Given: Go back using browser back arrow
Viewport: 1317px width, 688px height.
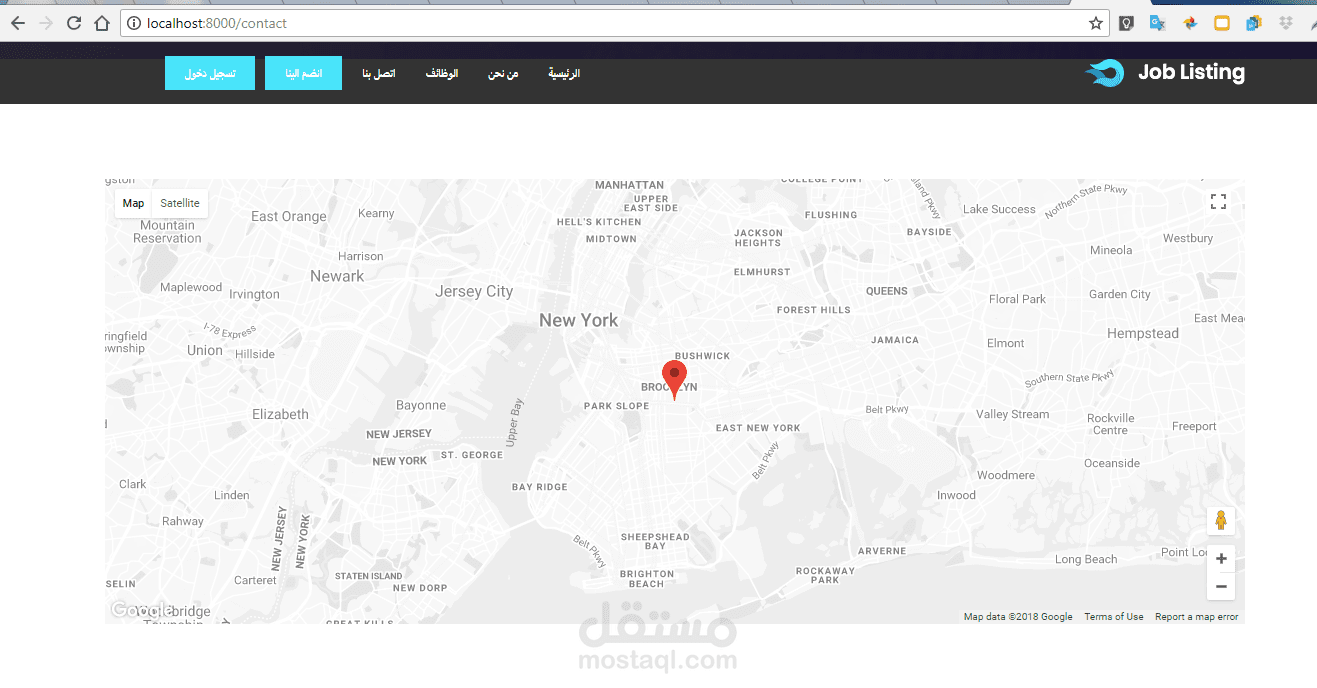Looking at the screenshot, I should pyautogui.click(x=17, y=23).
